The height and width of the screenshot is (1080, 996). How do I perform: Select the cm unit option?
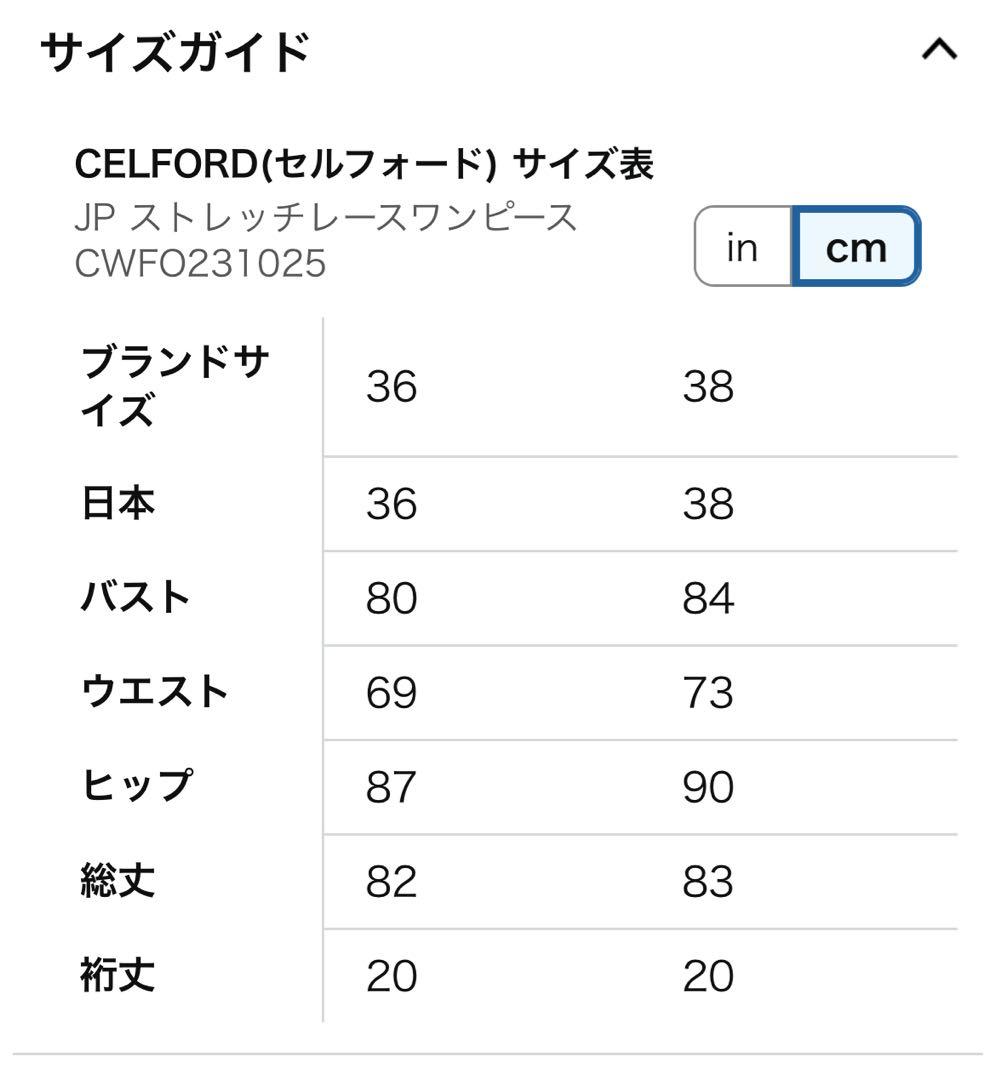[855, 248]
